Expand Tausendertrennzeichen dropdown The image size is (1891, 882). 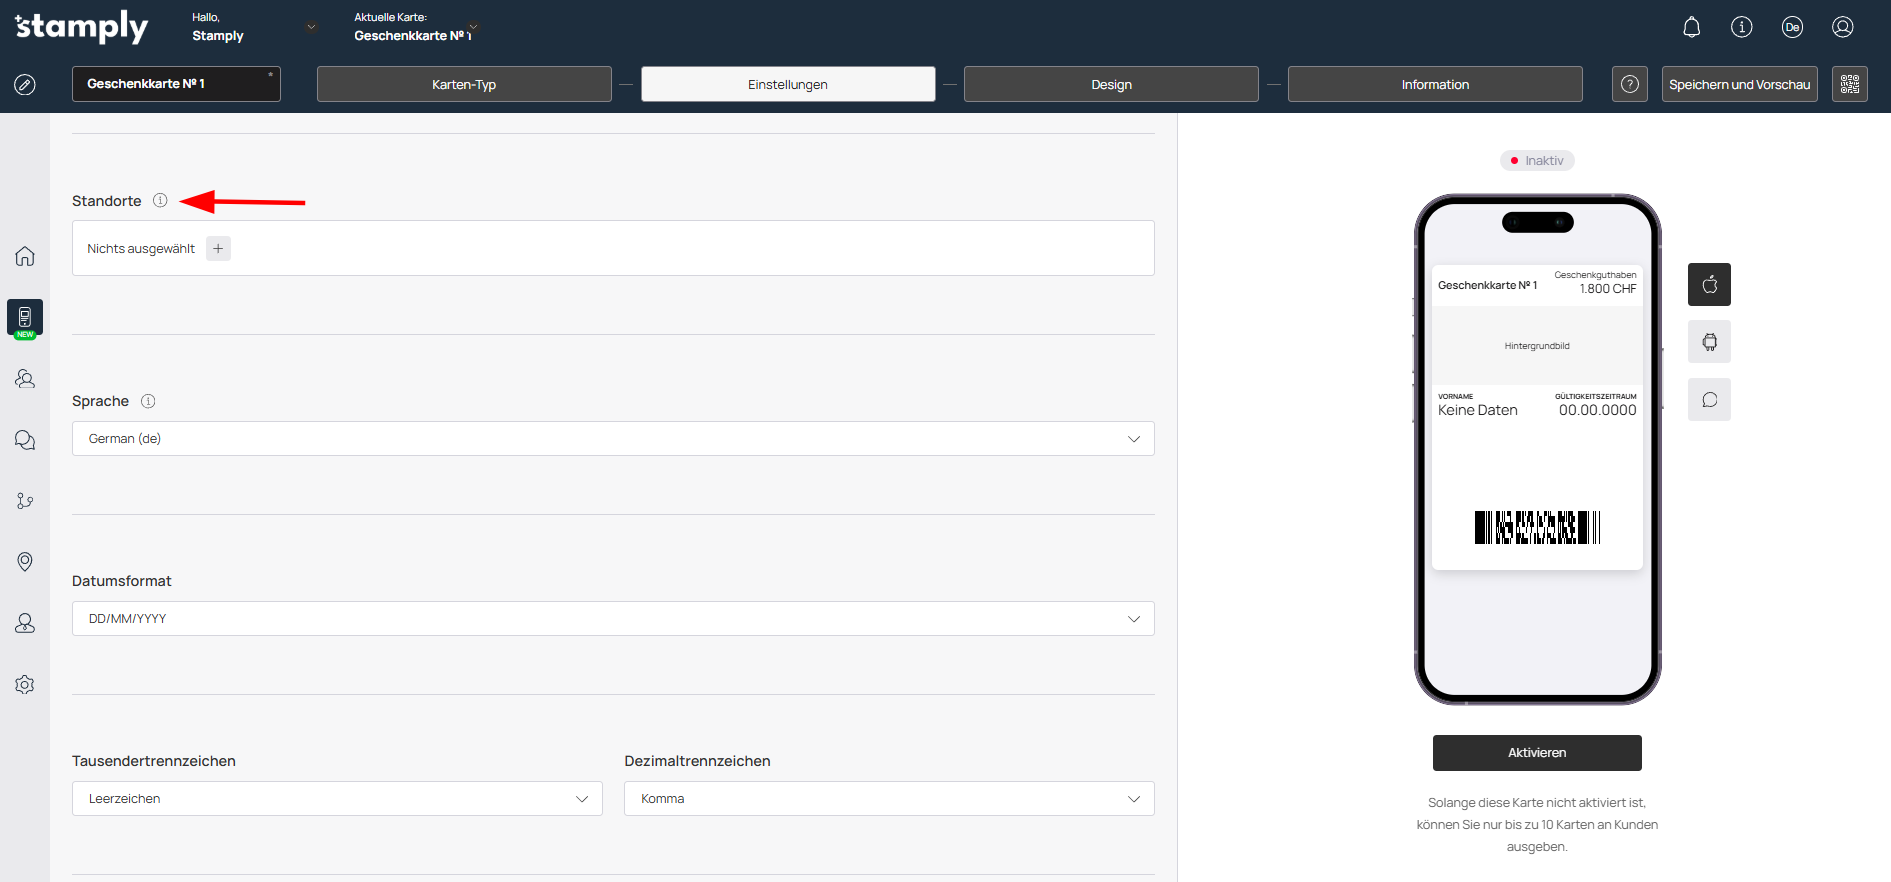pyautogui.click(x=337, y=799)
